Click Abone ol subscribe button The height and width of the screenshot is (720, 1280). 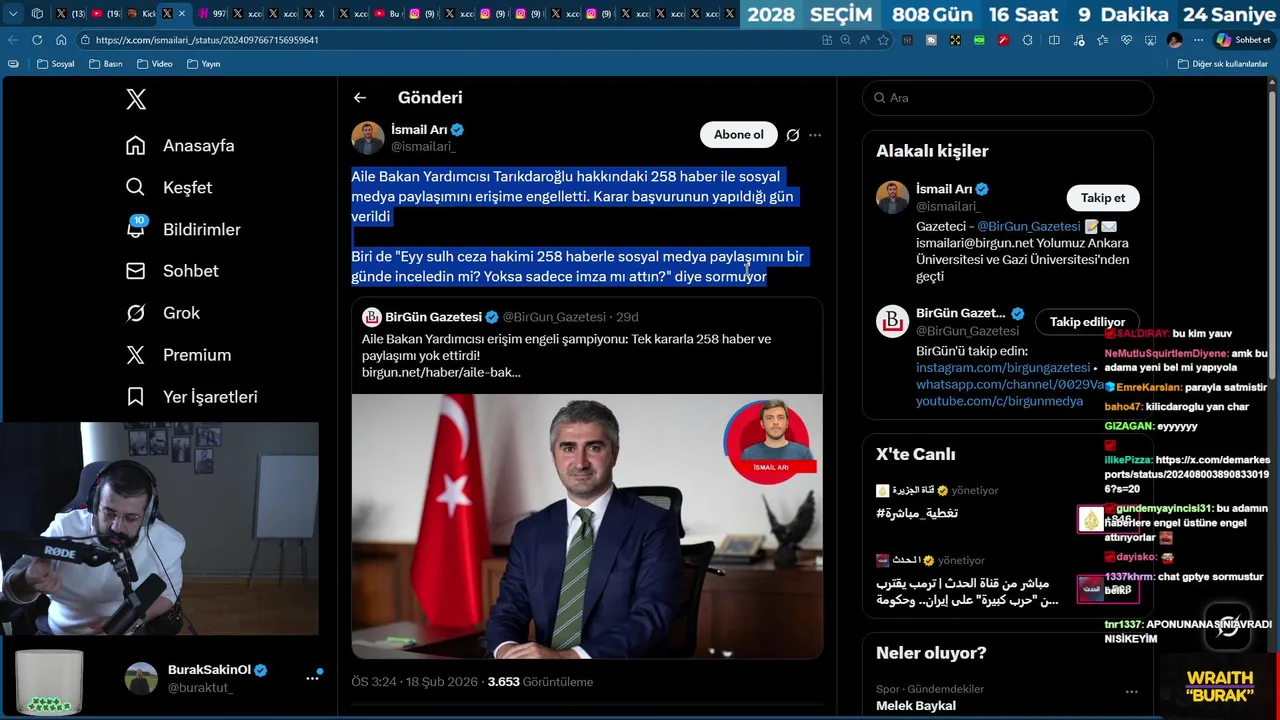tap(739, 135)
